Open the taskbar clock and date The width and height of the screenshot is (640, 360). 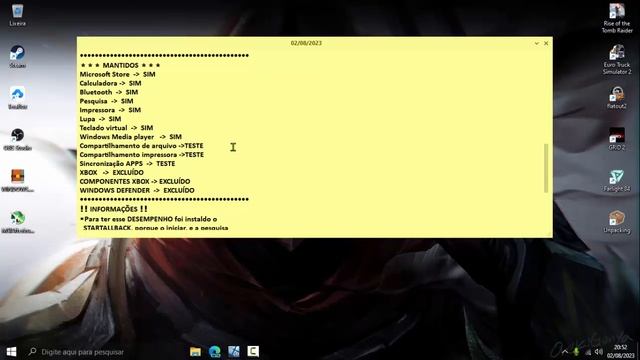point(620,351)
